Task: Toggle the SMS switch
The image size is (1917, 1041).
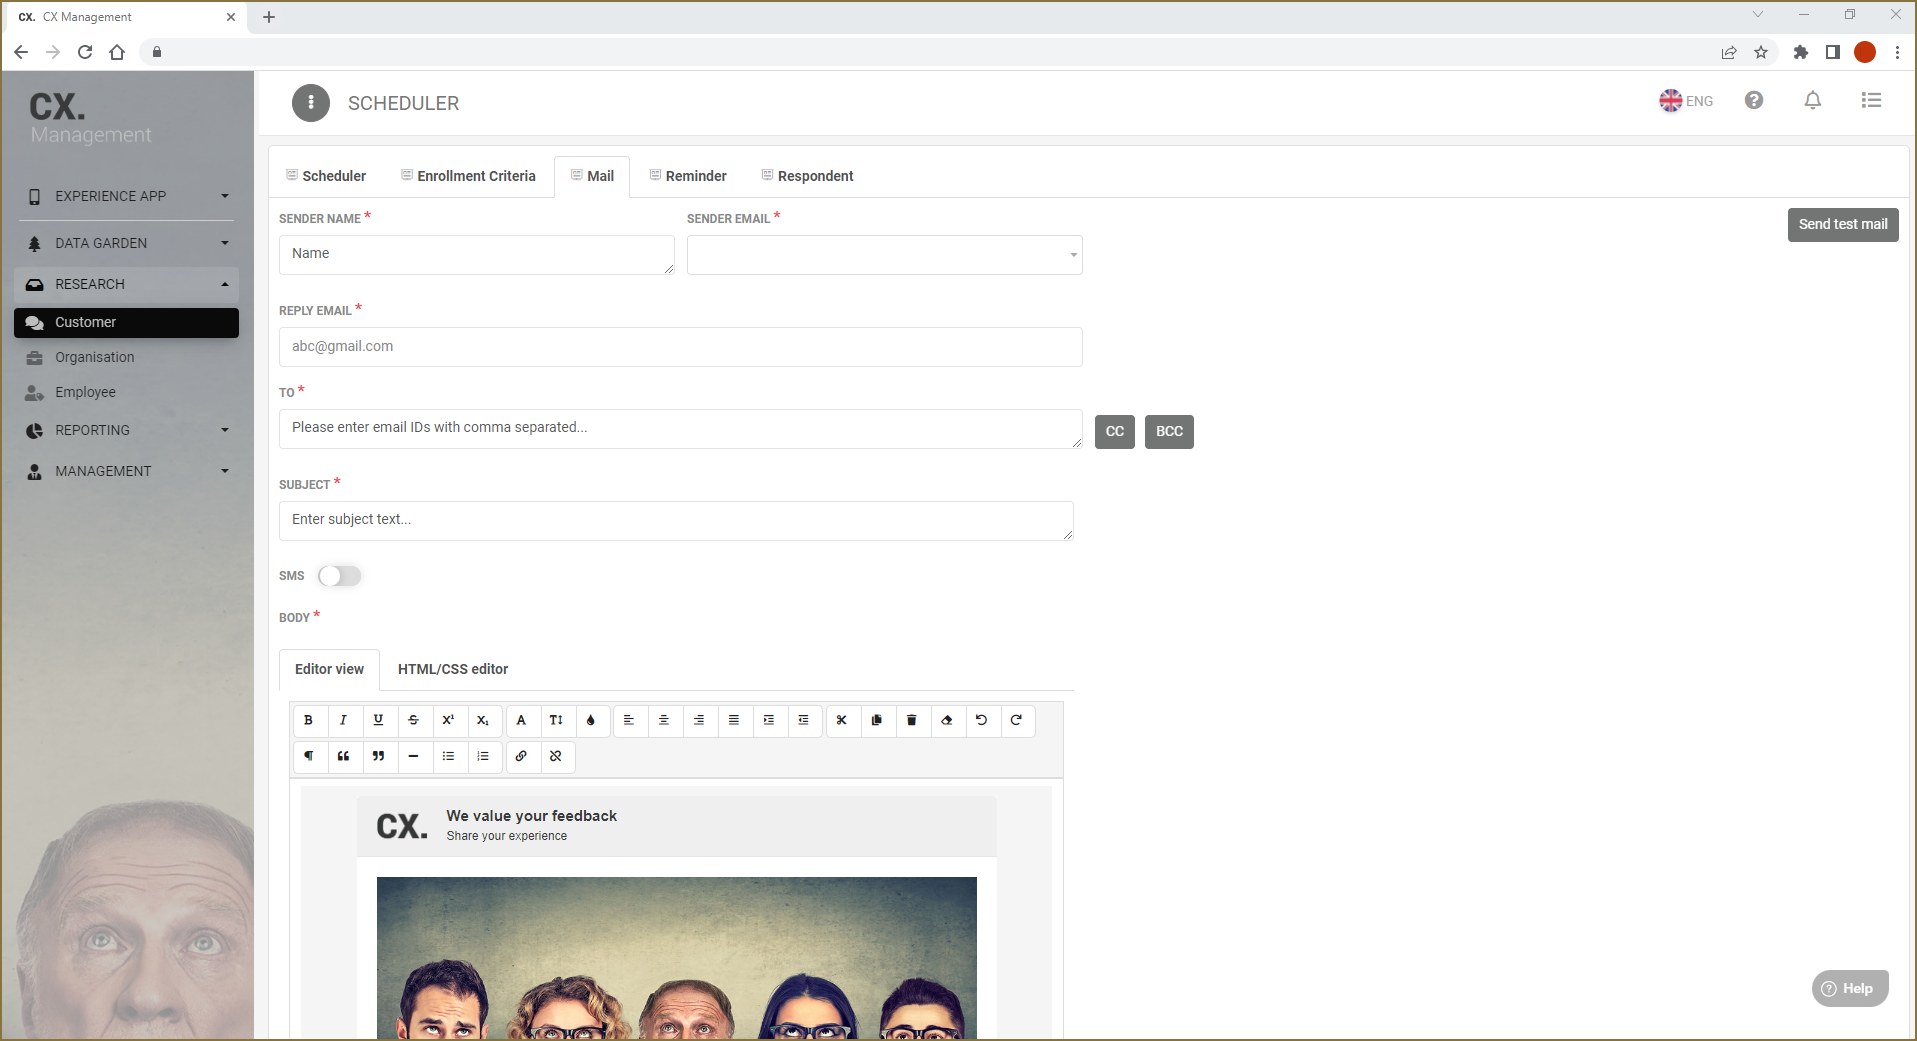Action: (x=339, y=576)
